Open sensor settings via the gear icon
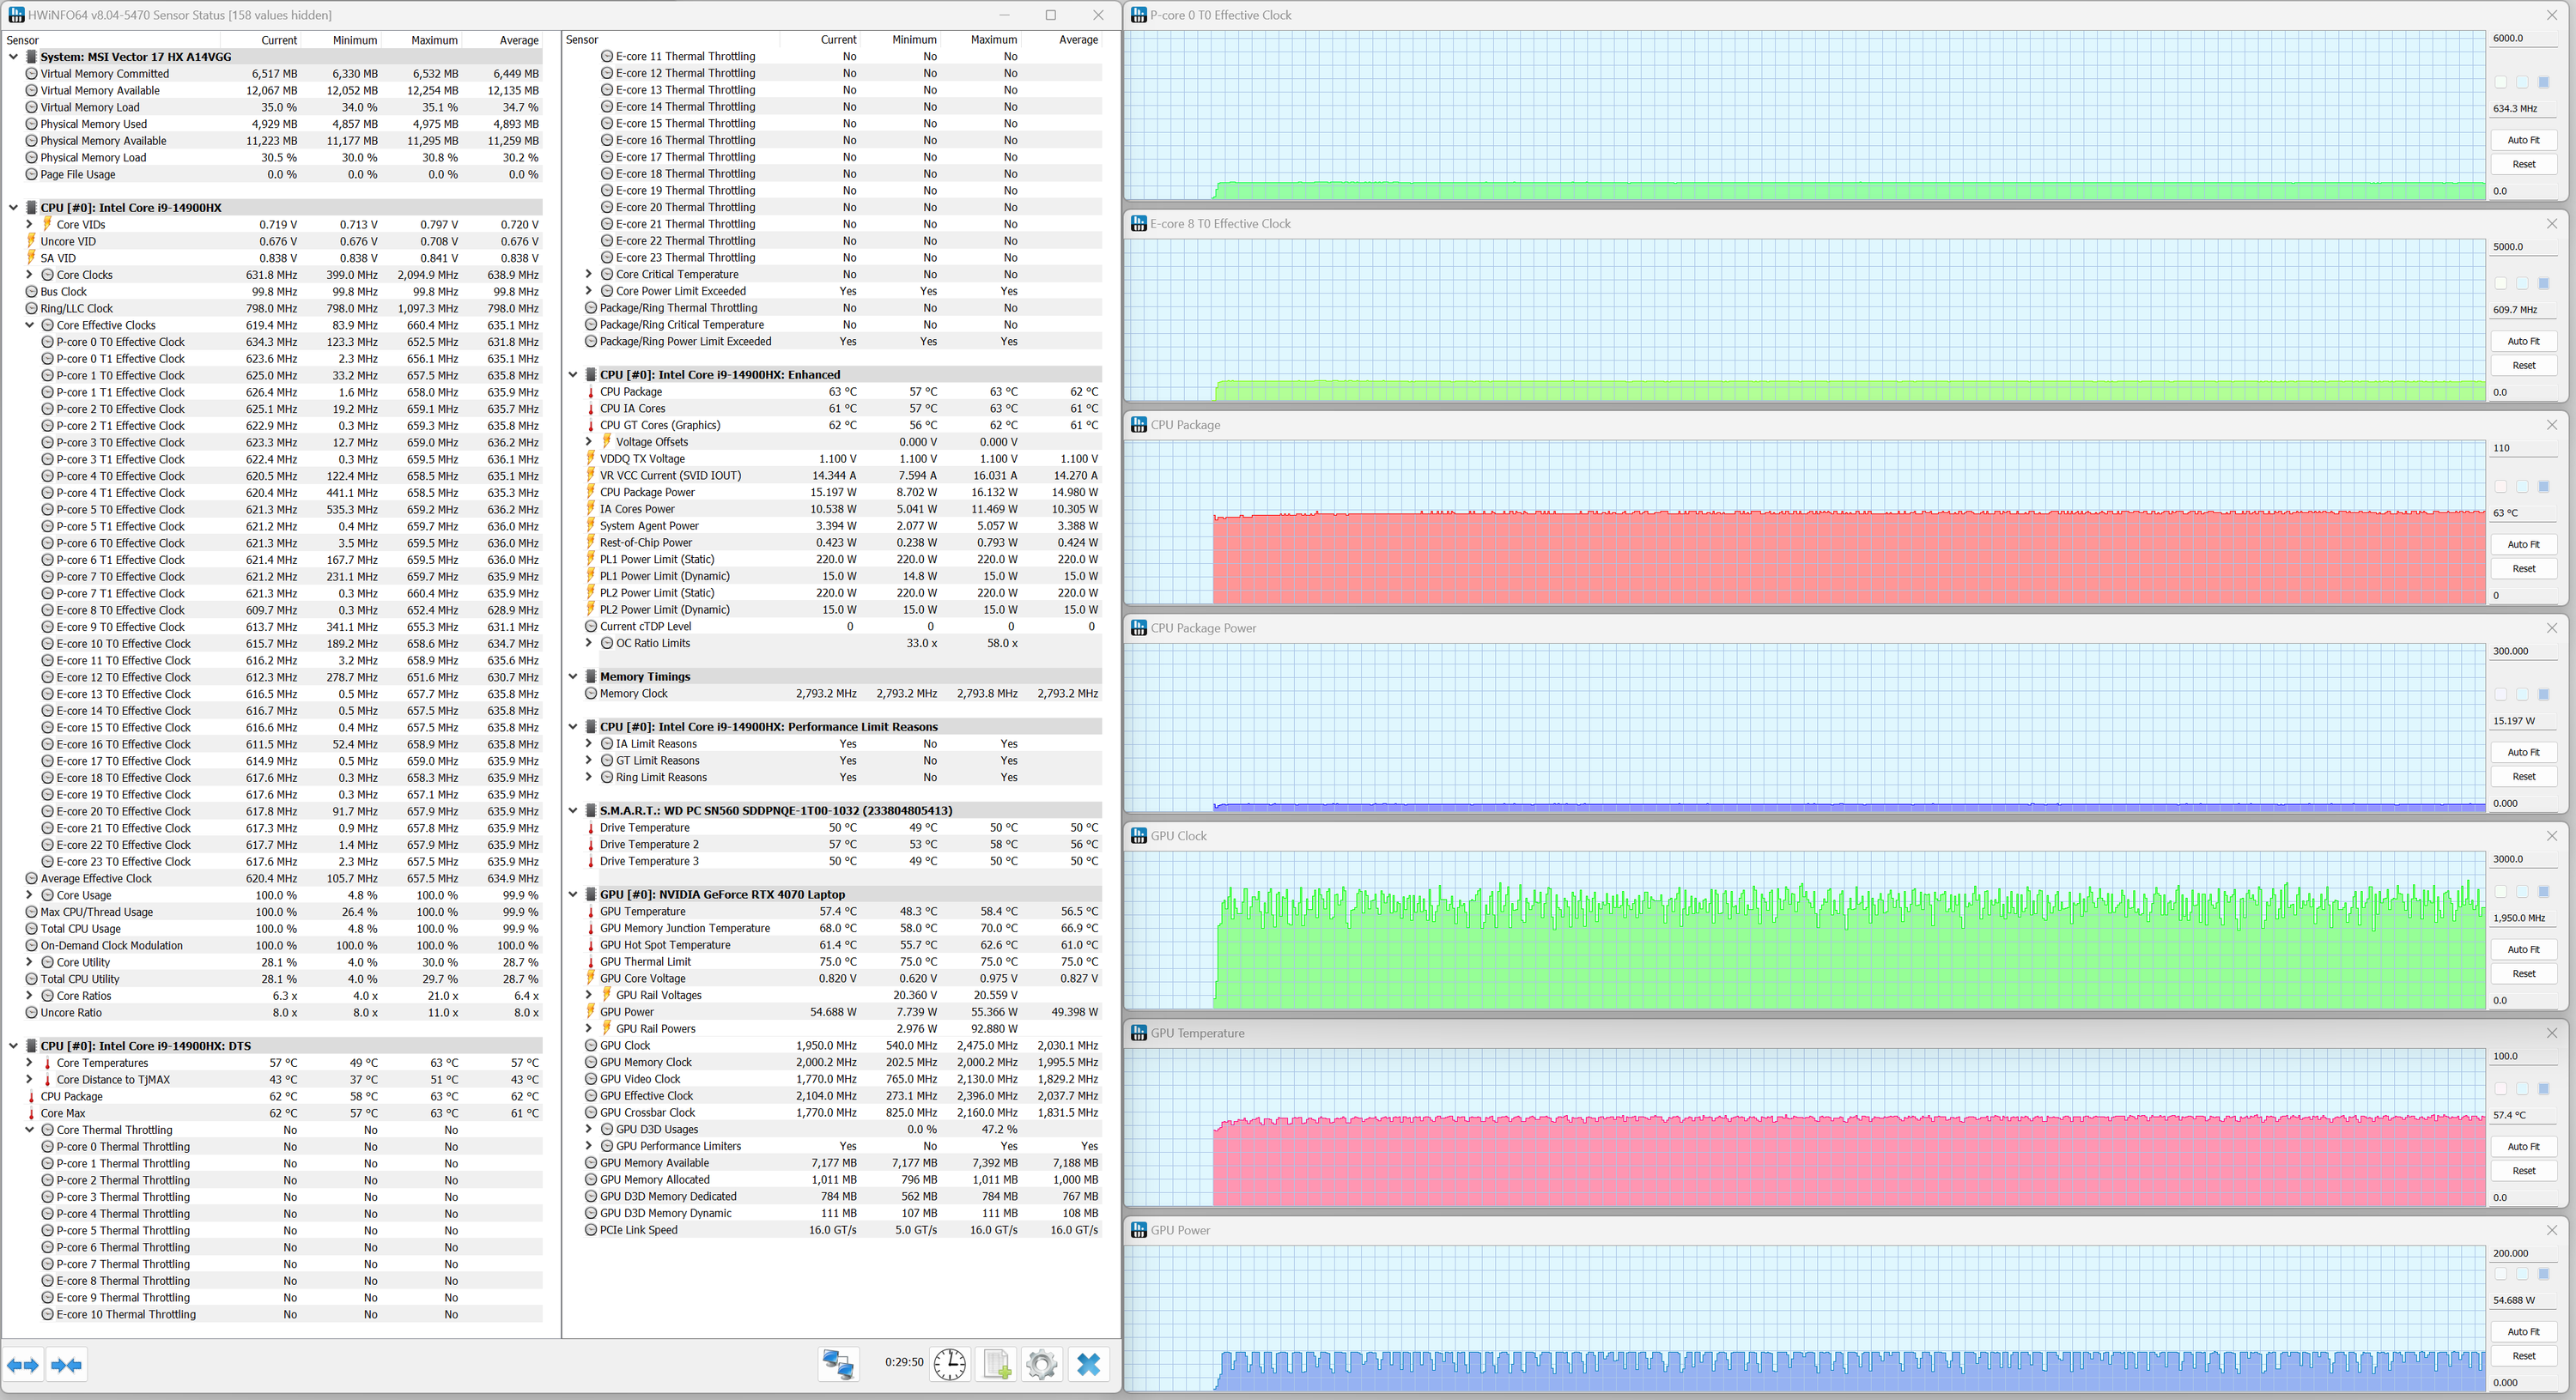The height and width of the screenshot is (1400, 2576). pos(1041,1364)
